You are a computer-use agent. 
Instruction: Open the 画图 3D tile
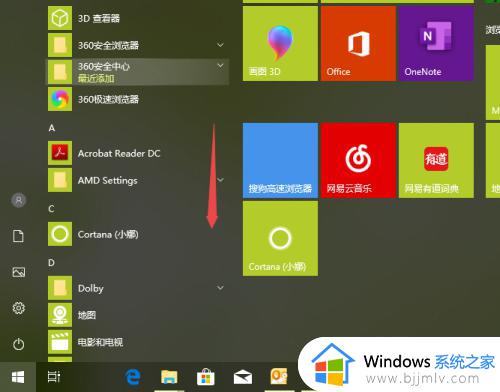pyautogui.click(x=280, y=43)
